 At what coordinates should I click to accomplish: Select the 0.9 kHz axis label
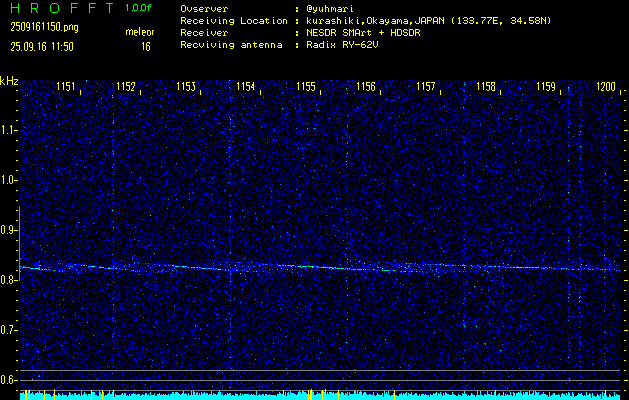pos(8,230)
